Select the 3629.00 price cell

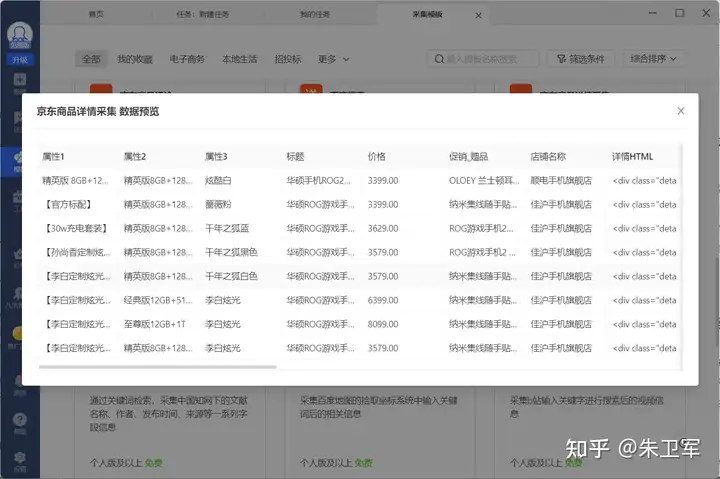pos(383,228)
